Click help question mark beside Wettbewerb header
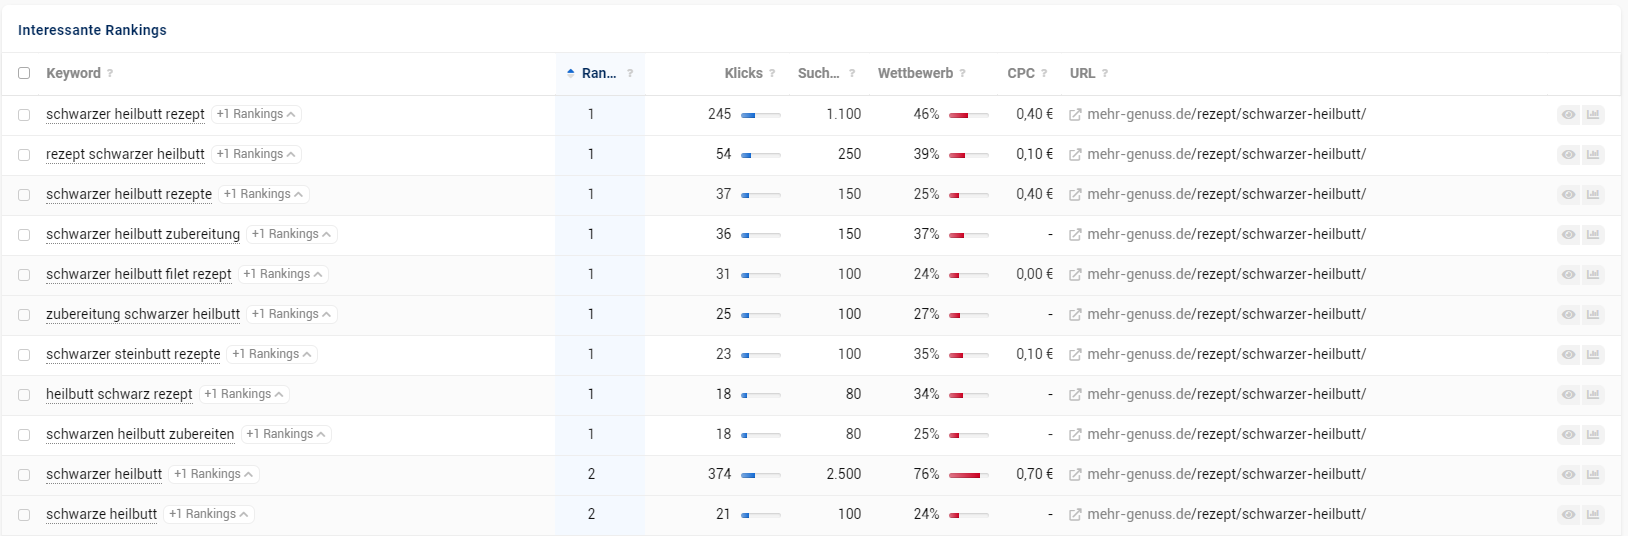The image size is (1628, 536). pyautogui.click(x=962, y=73)
